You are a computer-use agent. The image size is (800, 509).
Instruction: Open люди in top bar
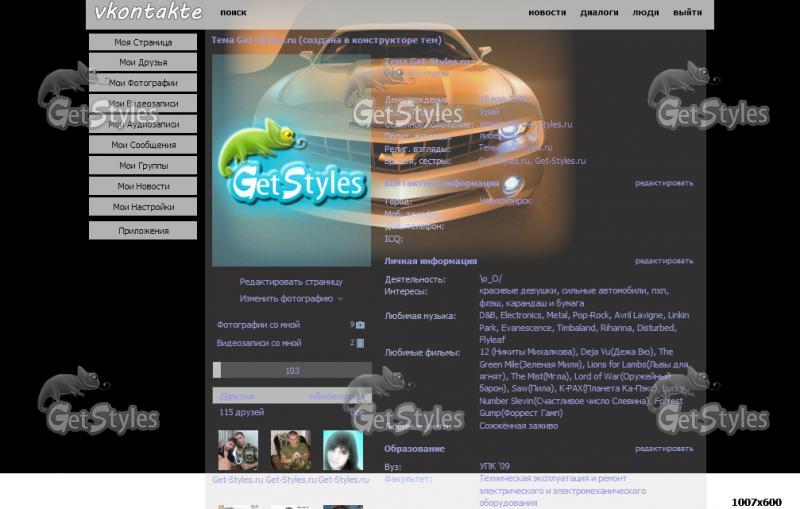coord(646,12)
